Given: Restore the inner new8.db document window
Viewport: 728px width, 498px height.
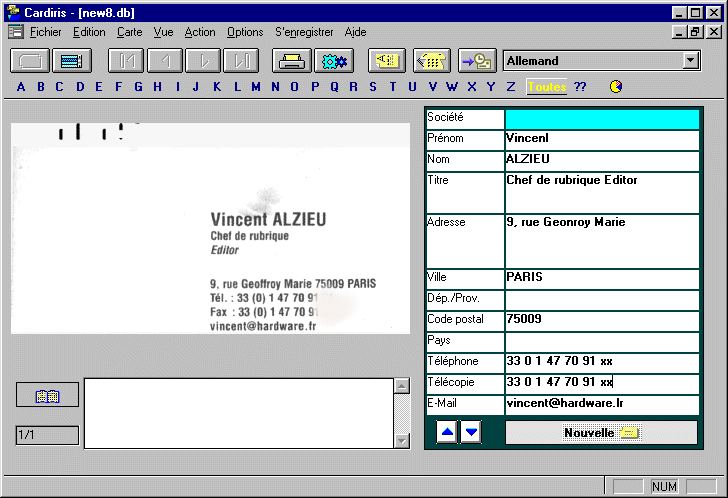Looking at the screenshot, I should tap(695, 32).
